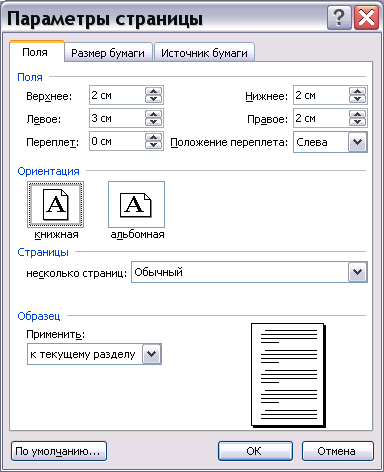Select the книжная portrait orientation icon
384x472 pixels.
(x=55, y=205)
